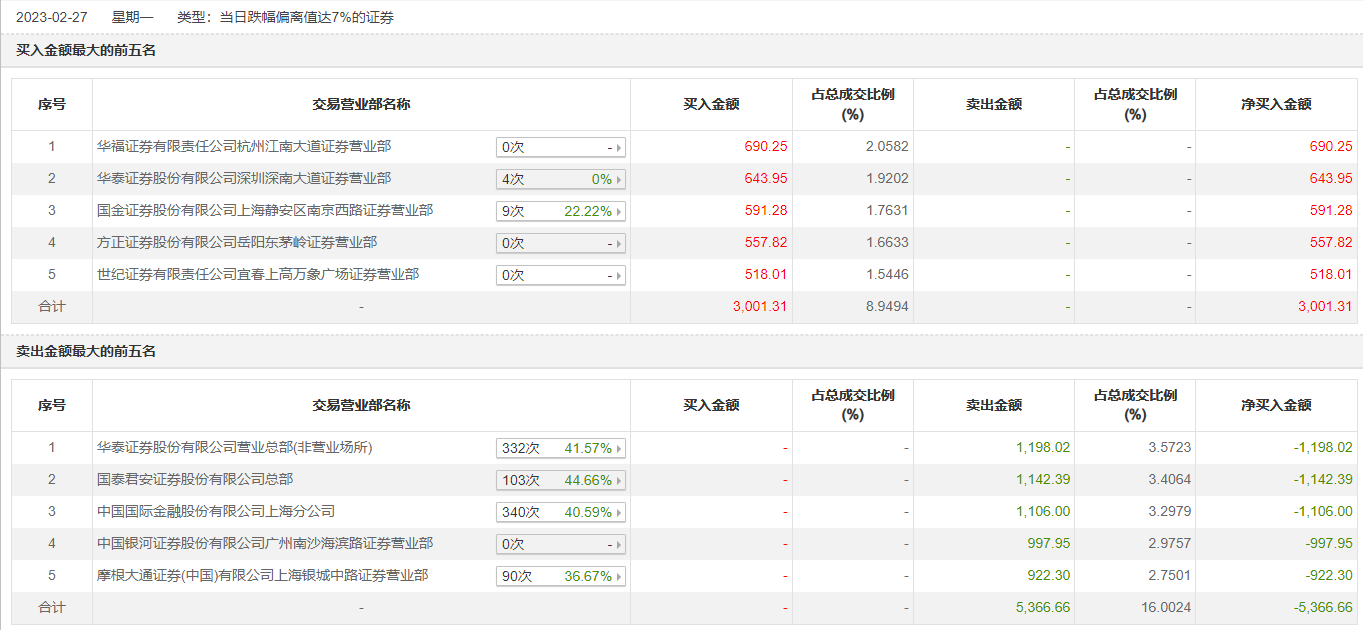Screen dimensions: 1363x630
Task: Open the 4次 0% stats dropdown
Action: click(x=561, y=179)
